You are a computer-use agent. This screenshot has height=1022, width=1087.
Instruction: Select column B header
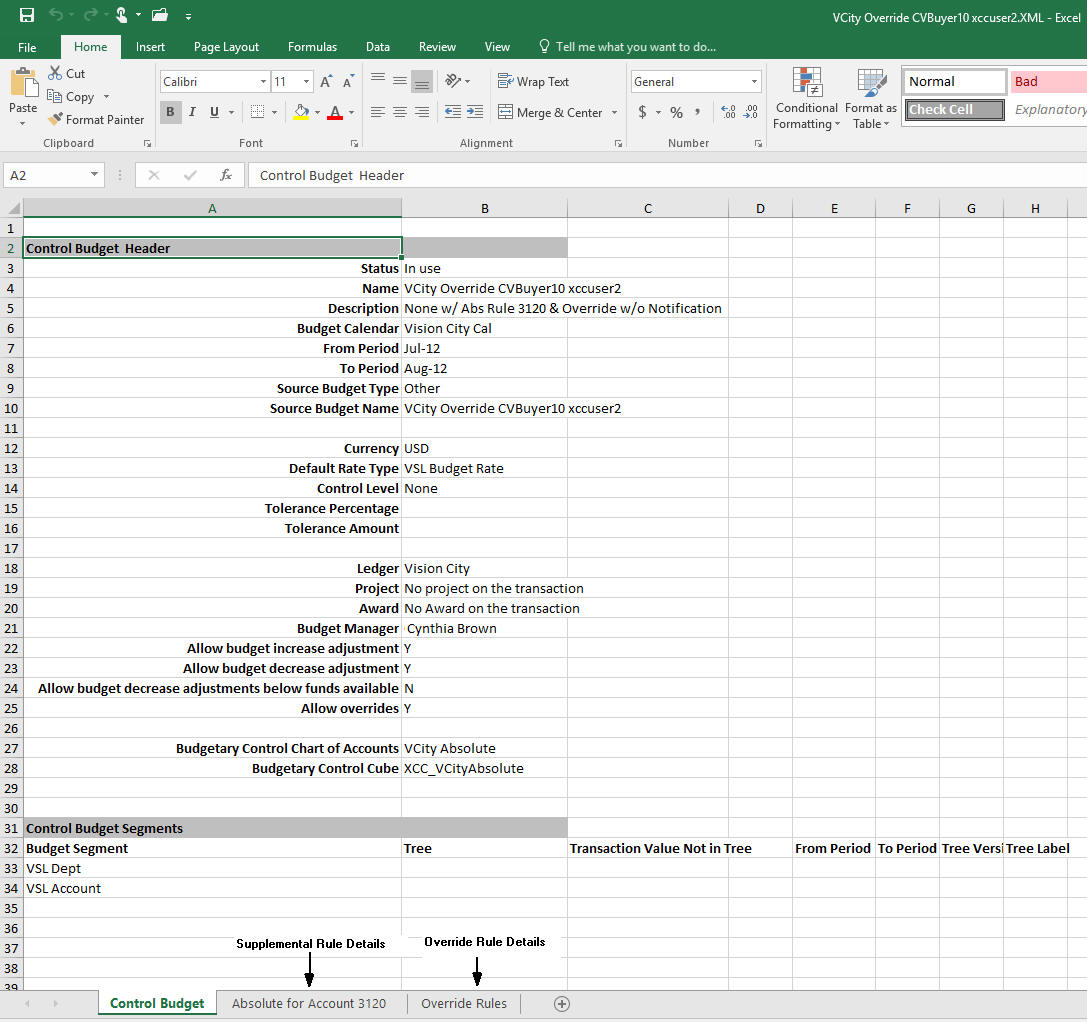(485, 208)
